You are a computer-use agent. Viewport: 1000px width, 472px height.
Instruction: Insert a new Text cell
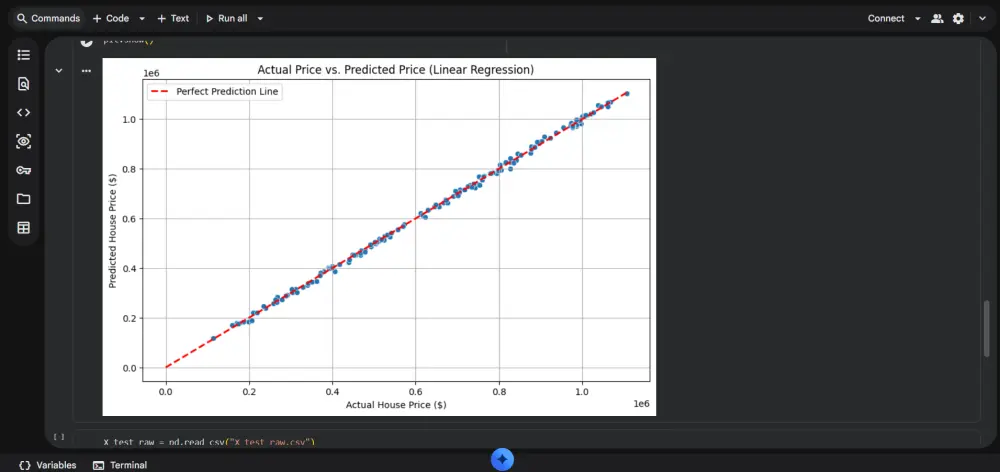pos(173,18)
